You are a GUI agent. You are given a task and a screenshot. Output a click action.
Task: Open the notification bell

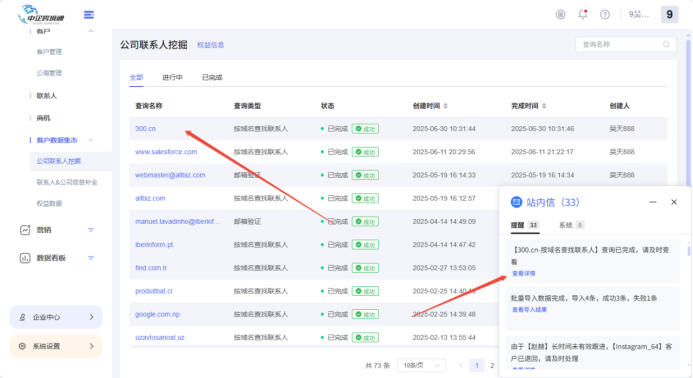(583, 15)
